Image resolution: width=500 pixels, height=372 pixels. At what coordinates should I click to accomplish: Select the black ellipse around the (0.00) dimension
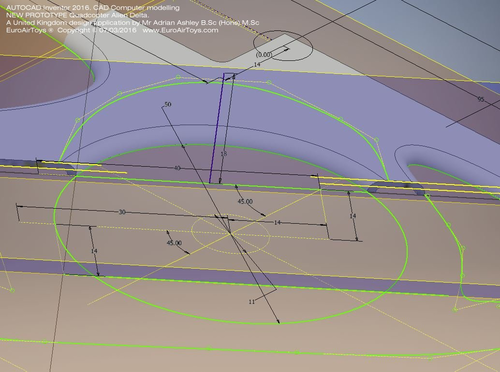coord(283,46)
